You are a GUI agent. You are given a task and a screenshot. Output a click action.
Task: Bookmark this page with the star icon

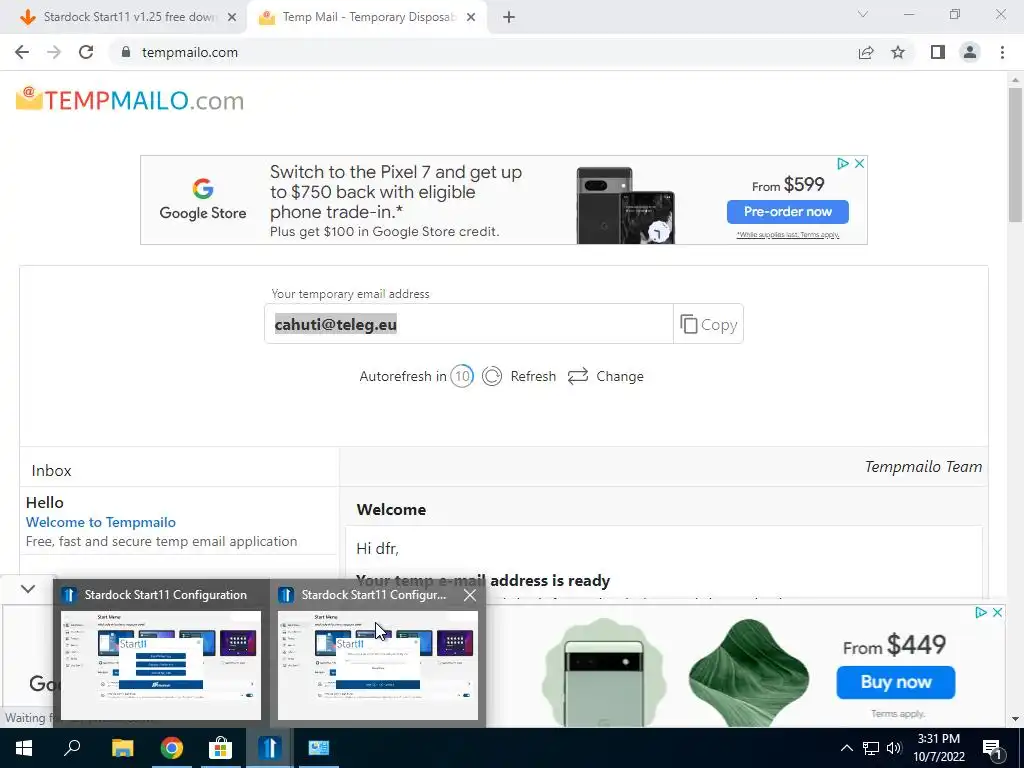point(898,52)
